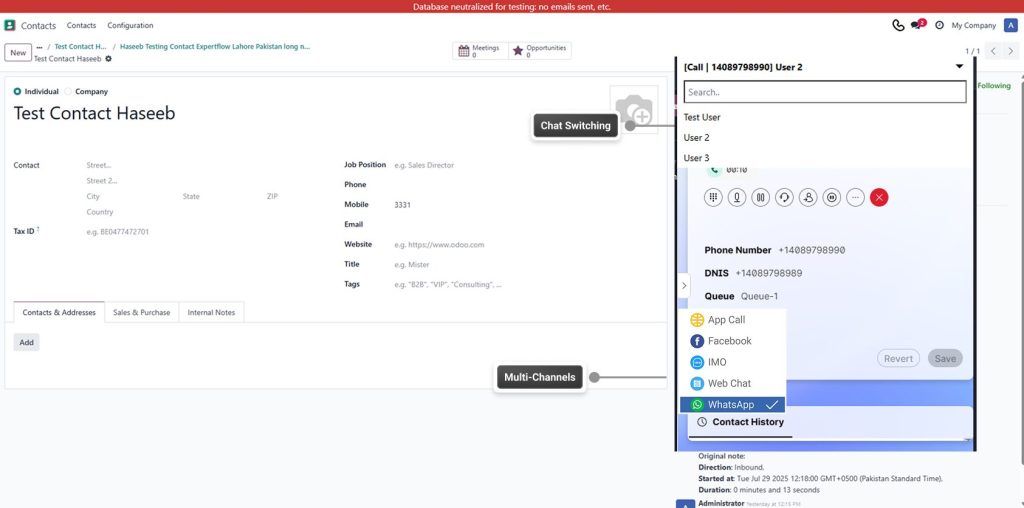Open the Configuration menu

tap(131, 25)
